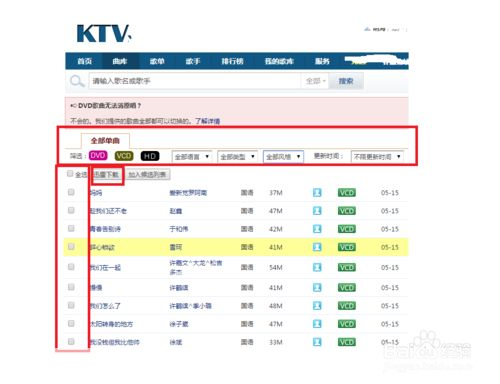
Task: Click green VCD badge in yellow highlighted row
Action: (x=347, y=247)
